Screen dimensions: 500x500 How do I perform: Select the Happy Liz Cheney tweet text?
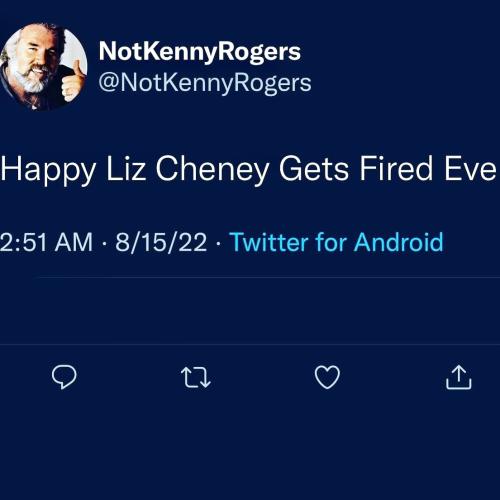click(x=248, y=169)
